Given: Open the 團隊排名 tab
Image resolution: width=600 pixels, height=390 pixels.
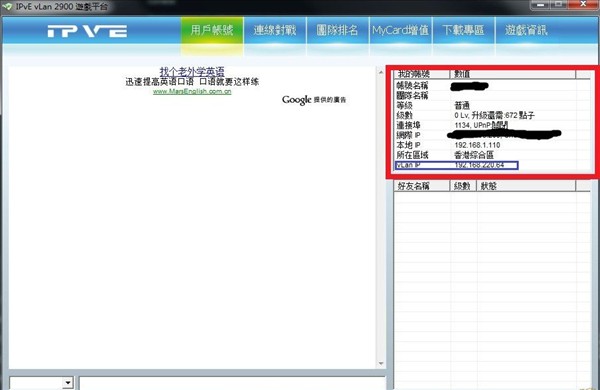Looking at the screenshot, I should [x=338, y=30].
